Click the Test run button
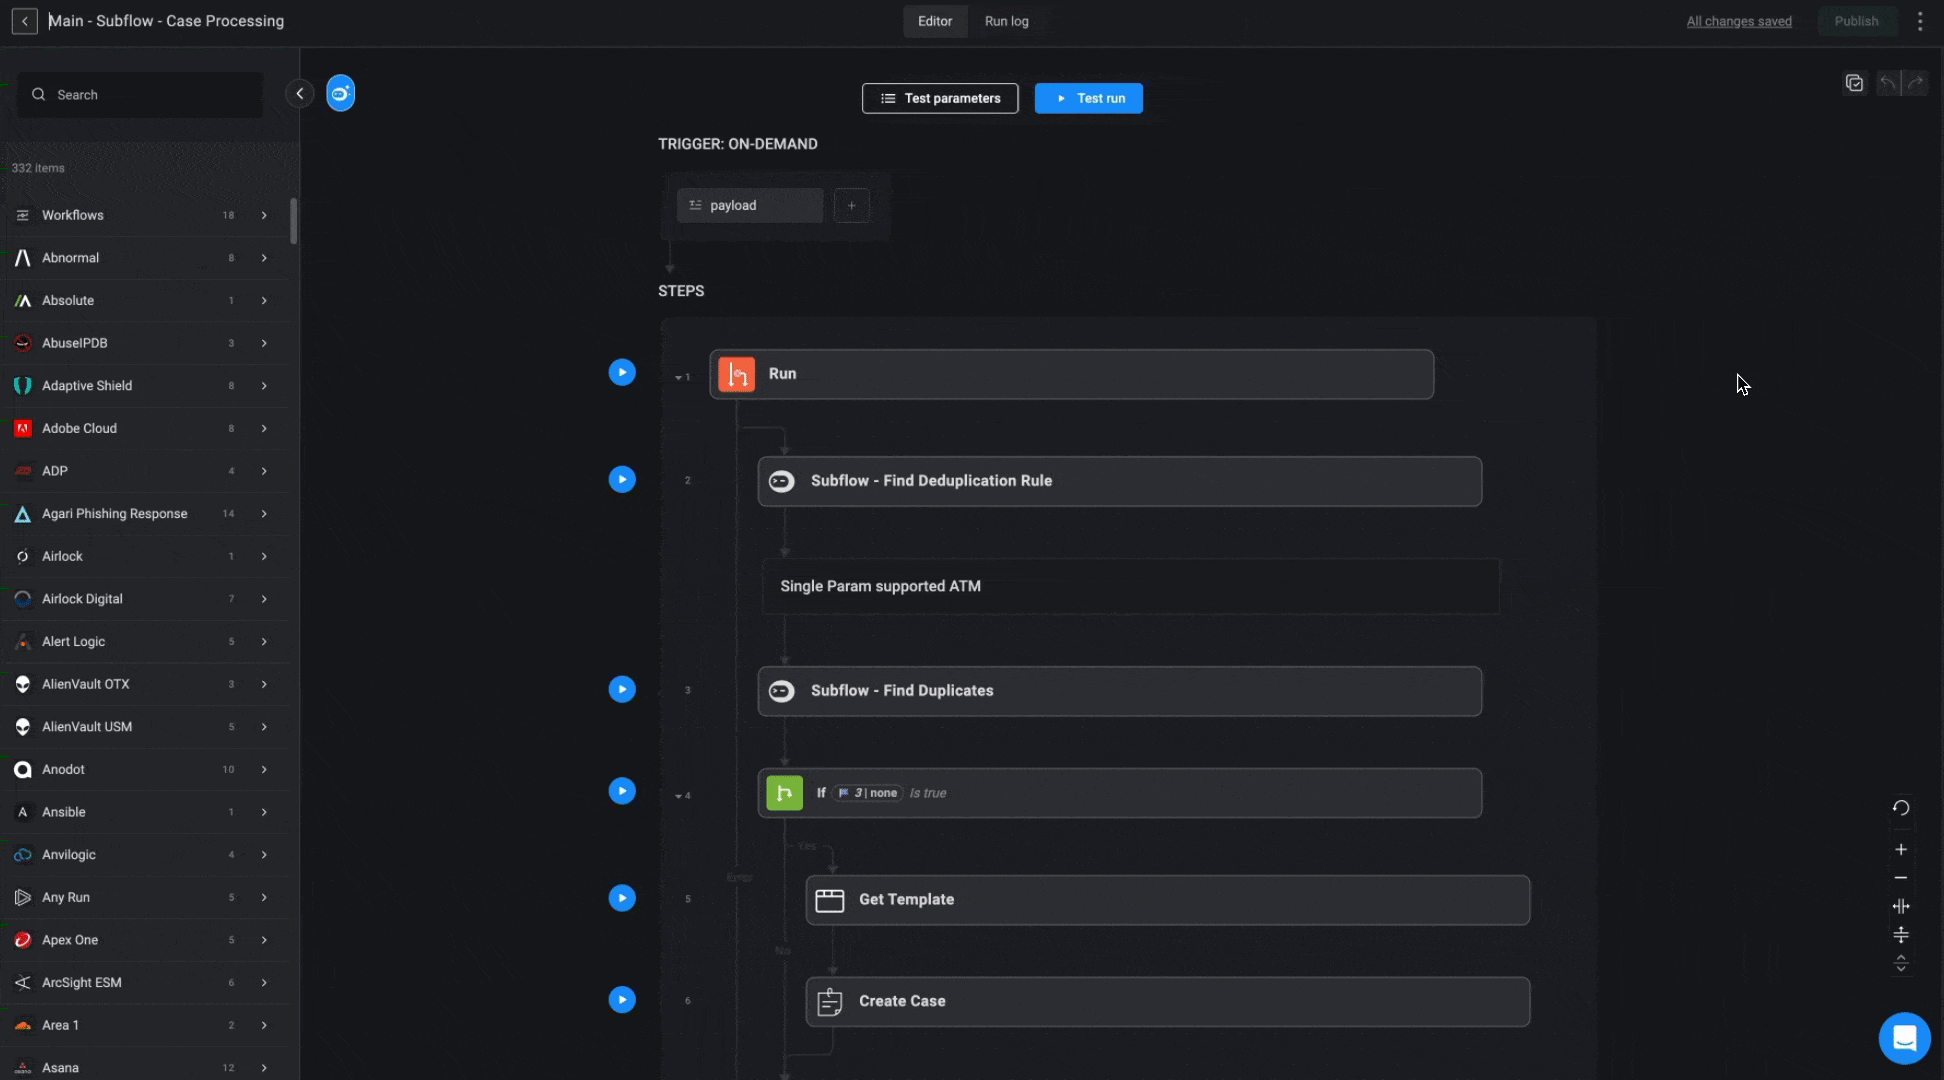1944x1080 pixels. click(1088, 98)
